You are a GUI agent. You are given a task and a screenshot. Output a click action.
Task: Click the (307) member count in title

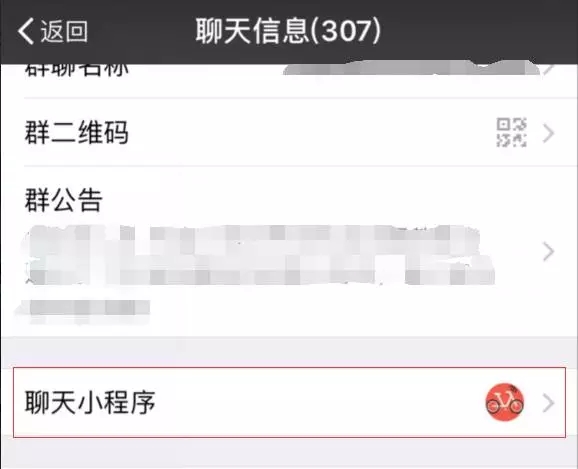pyautogui.click(x=345, y=31)
